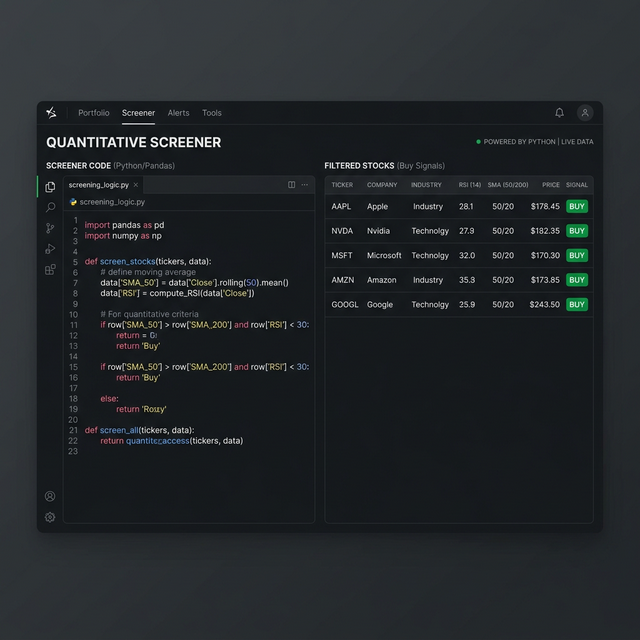640x640 pixels.
Task: Click the screening_logic.py breadcrumb path
Action: (x=112, y=202)
